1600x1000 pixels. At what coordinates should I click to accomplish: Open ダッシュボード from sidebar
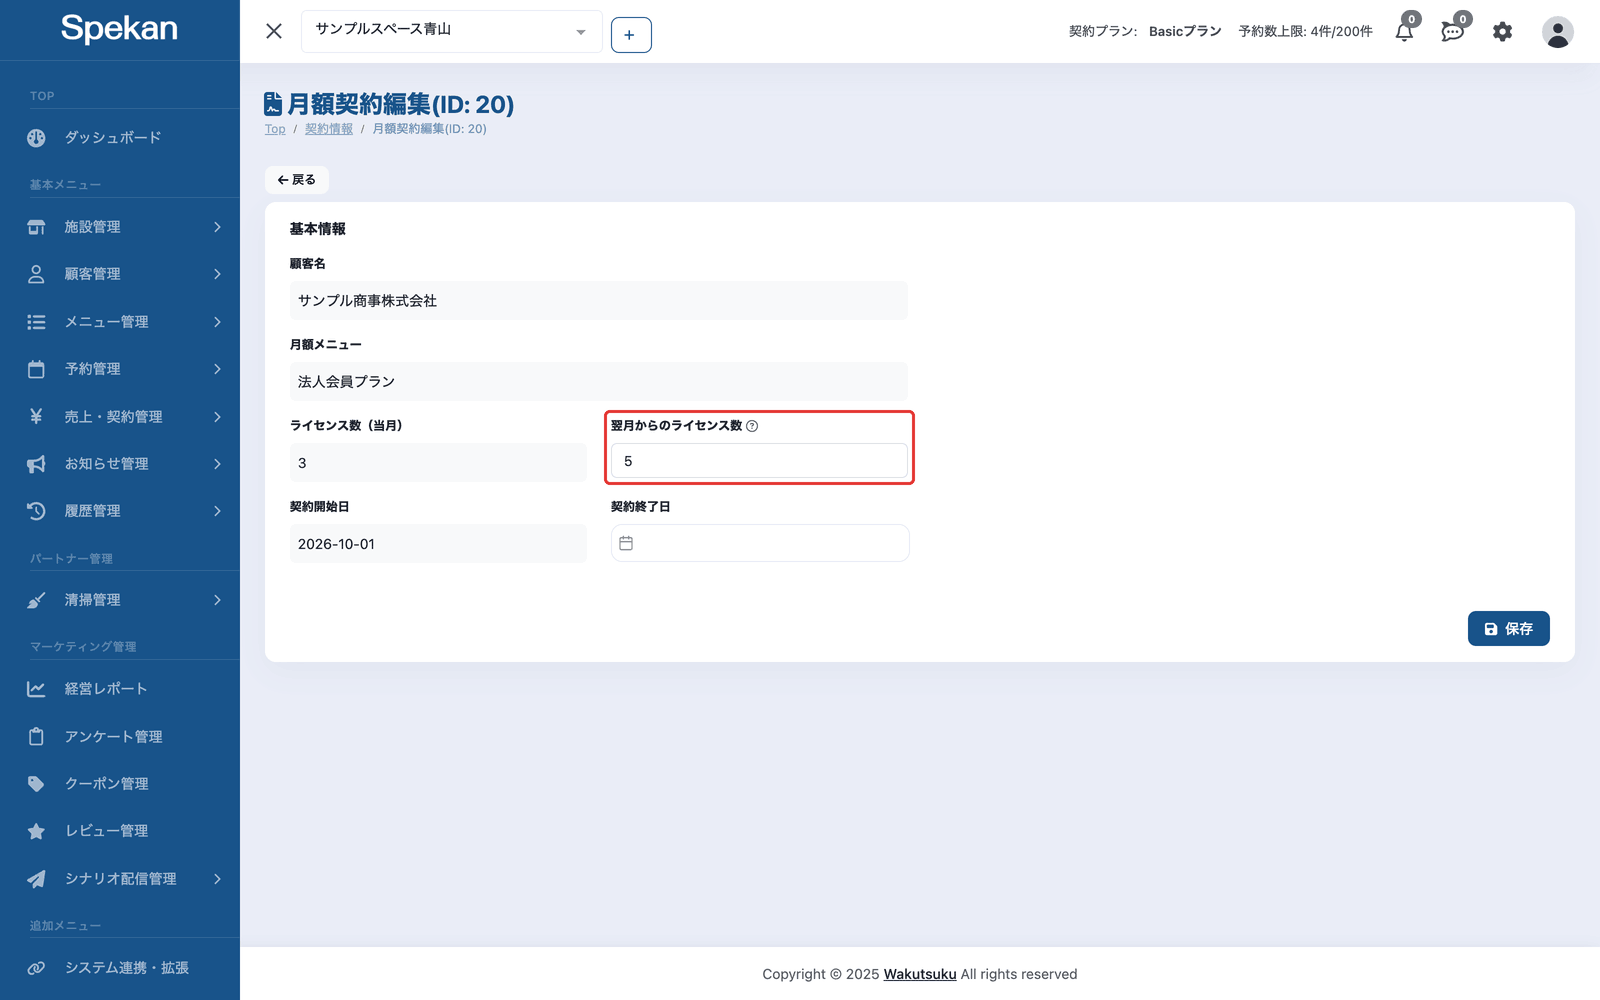point(120,138)
